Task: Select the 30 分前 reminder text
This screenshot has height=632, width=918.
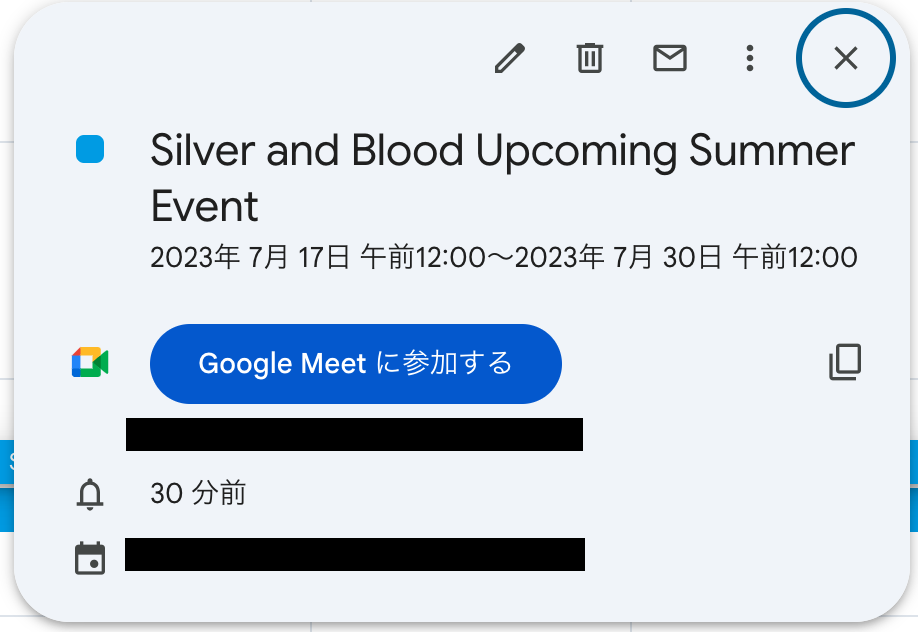Action: coord(198,494)
